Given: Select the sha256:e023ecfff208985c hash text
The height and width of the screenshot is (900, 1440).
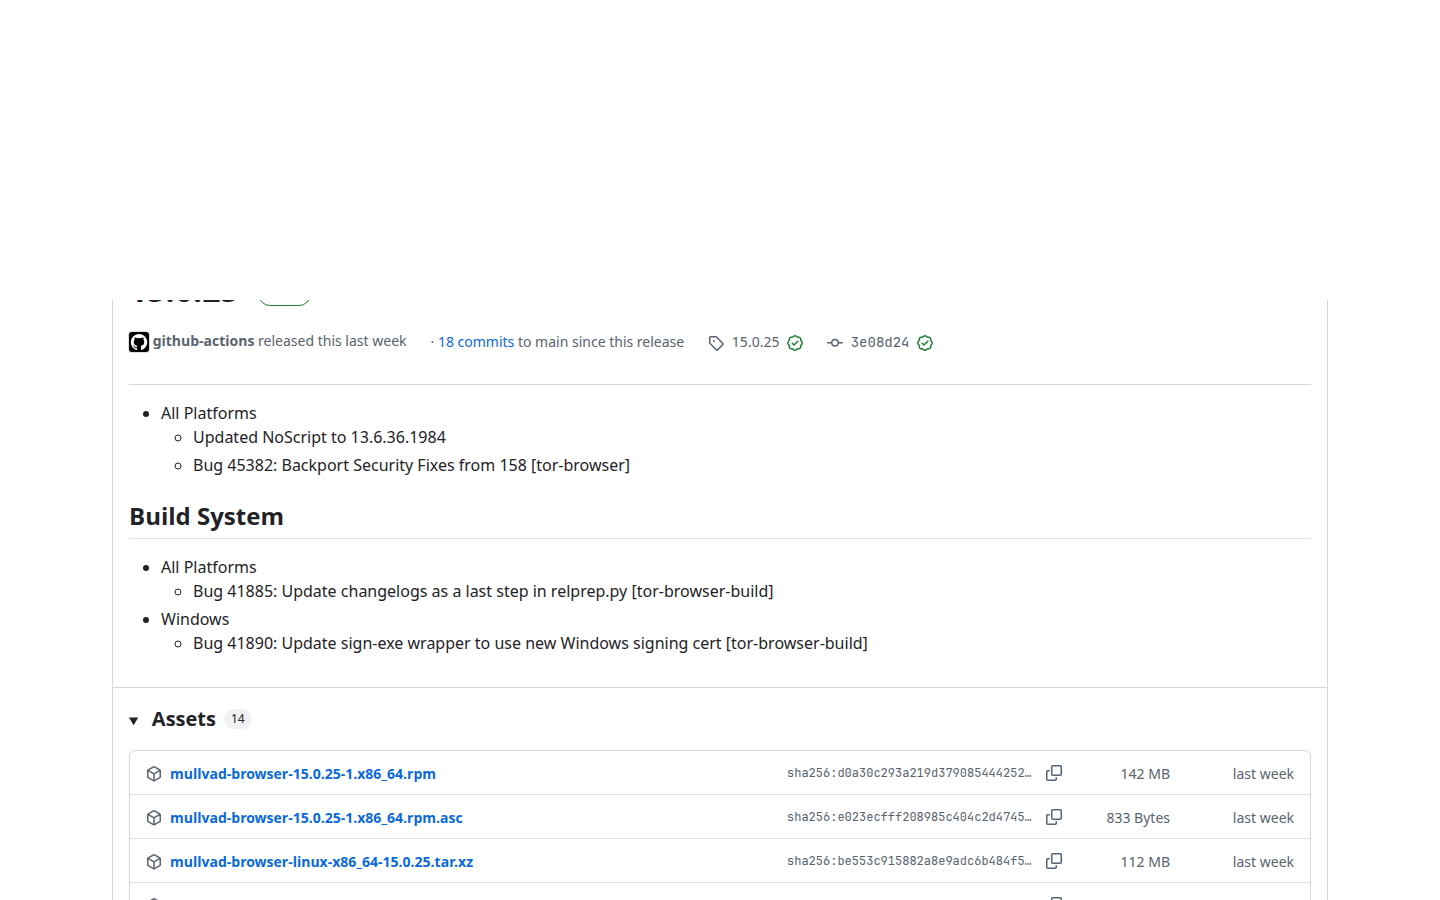Looking at the screenshot, I should coord(909,817).
